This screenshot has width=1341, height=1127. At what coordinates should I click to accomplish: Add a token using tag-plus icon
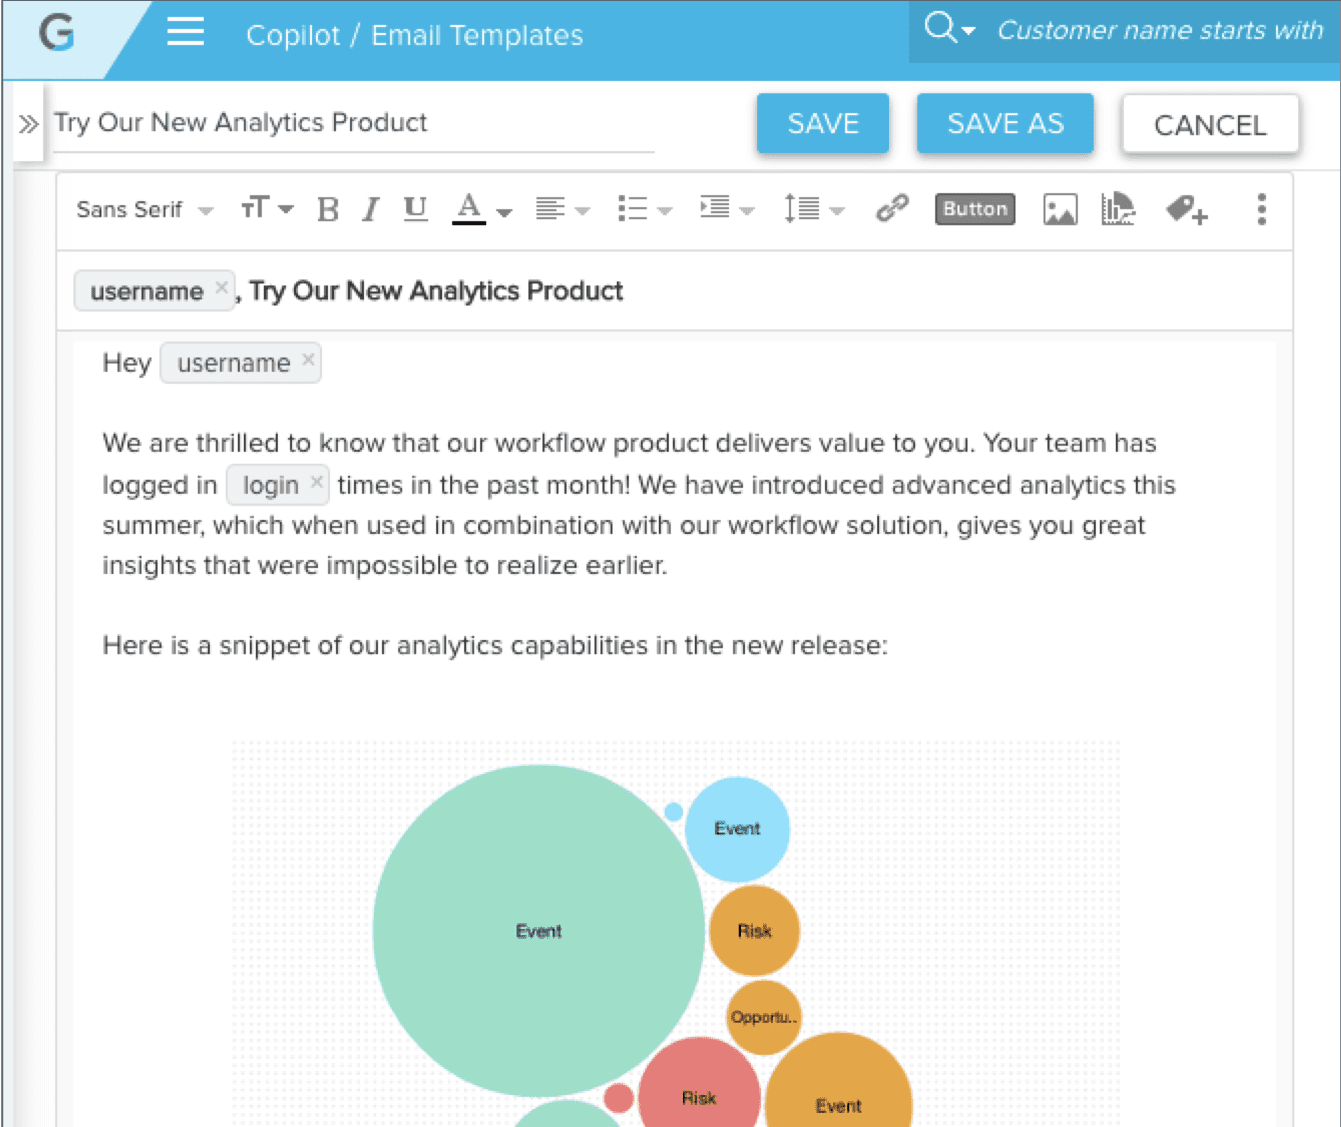(x=1186, y=210)
